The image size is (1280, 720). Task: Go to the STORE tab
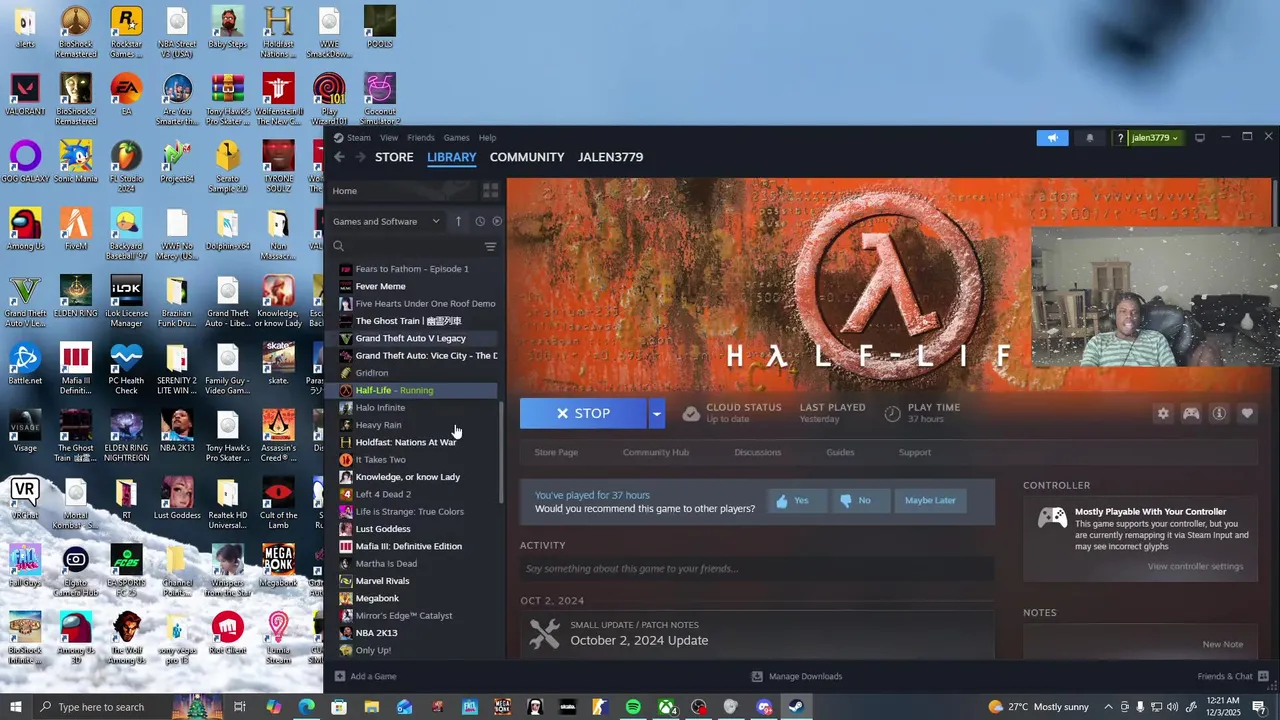pyautogui.click(x=394, y=157)
